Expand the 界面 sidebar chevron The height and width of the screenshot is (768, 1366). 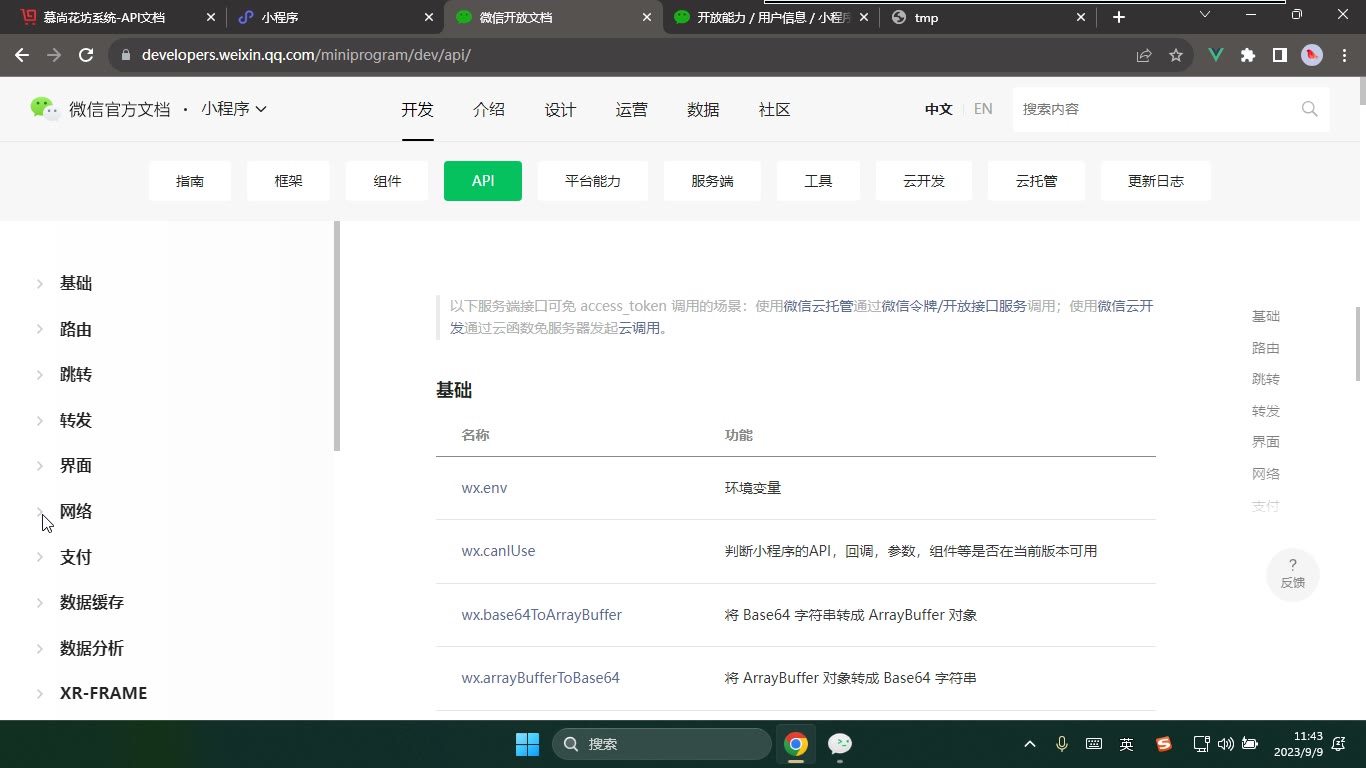pyautogui.click(x=40, y=466)
